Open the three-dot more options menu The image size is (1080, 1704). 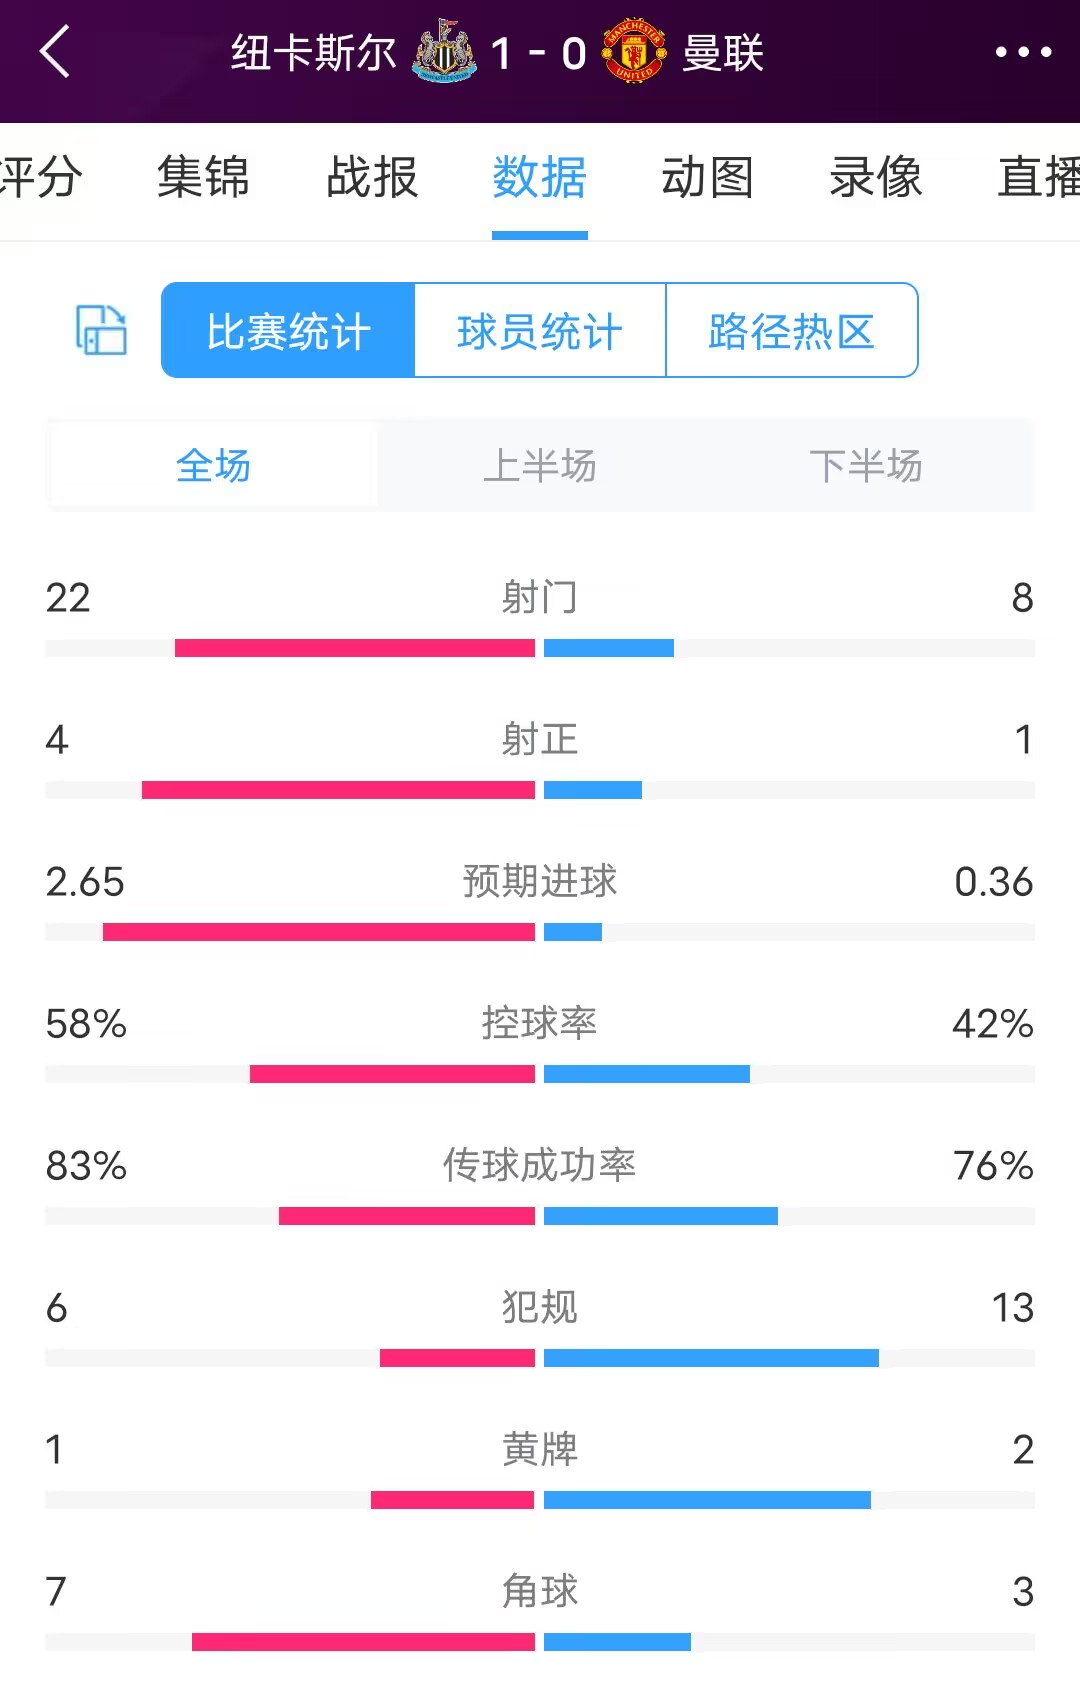pos(1023,52)
